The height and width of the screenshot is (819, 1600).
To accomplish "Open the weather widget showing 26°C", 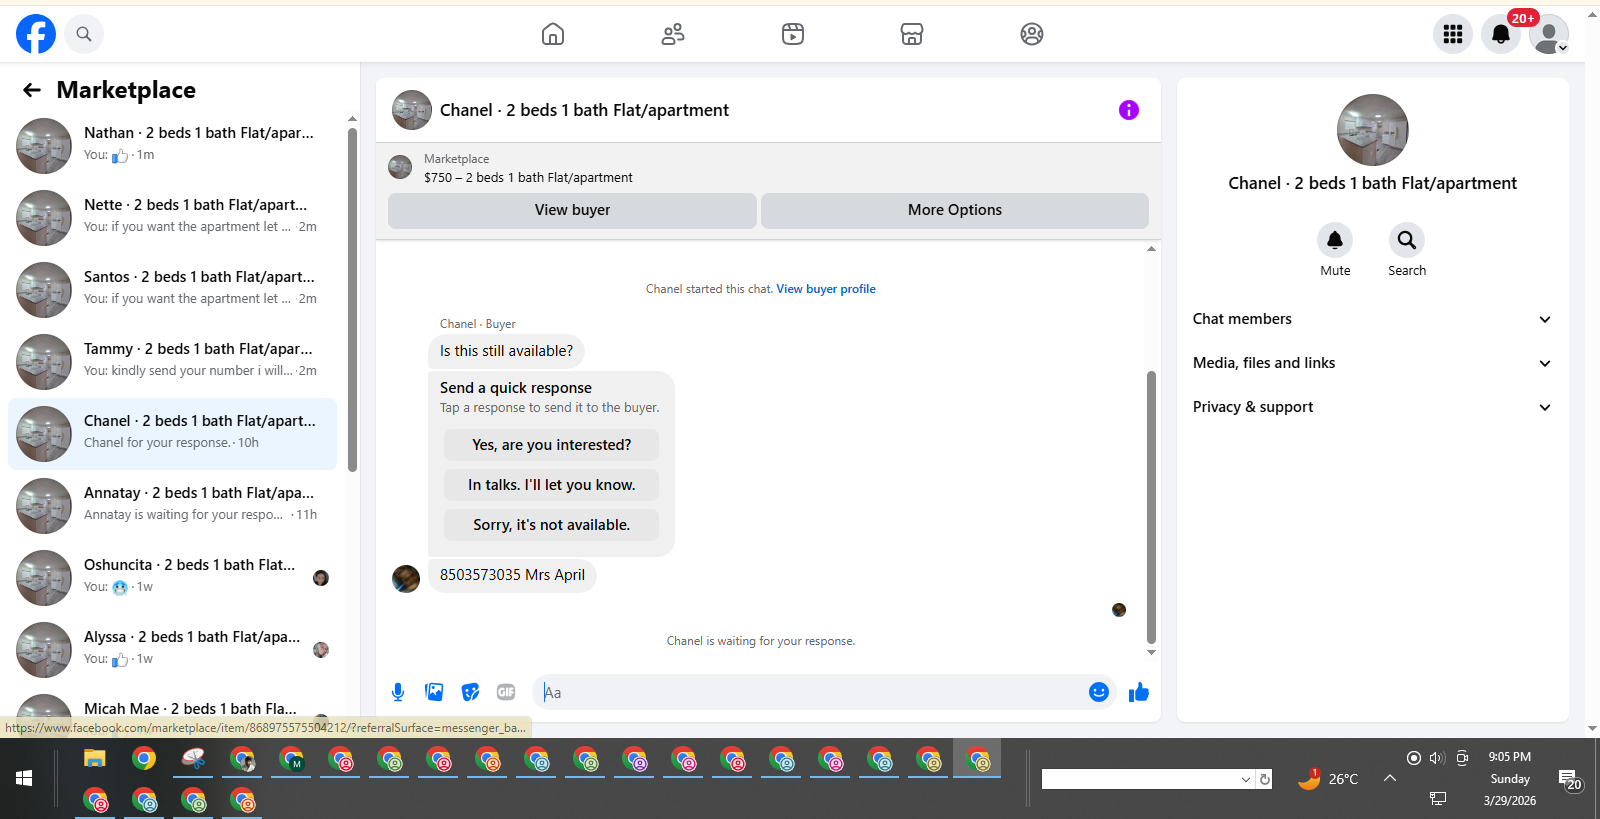I will point(1328,779).
